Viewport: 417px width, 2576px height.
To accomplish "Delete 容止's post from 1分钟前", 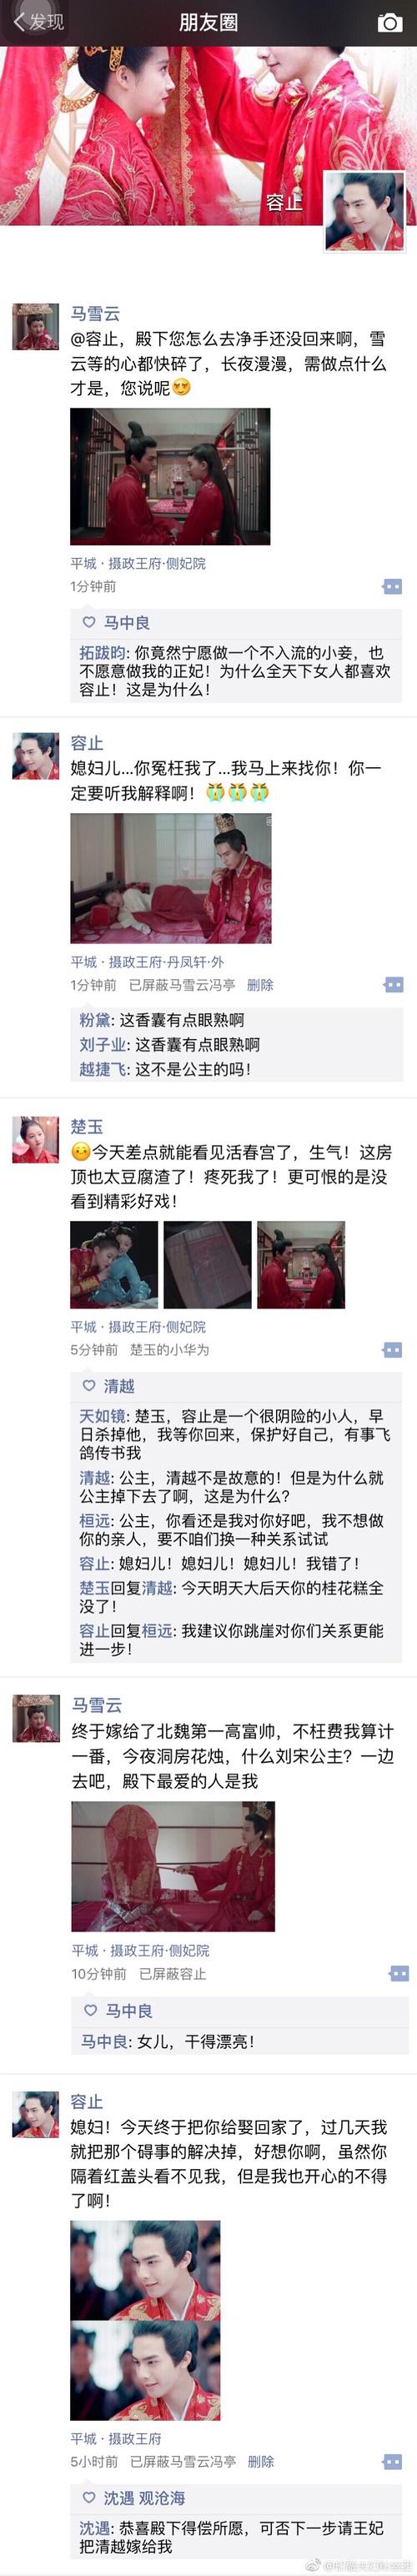I will pos(260,984).
